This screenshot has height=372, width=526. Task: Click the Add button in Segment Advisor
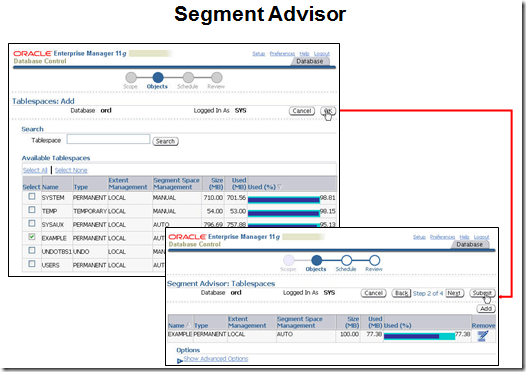click(486, 309)
